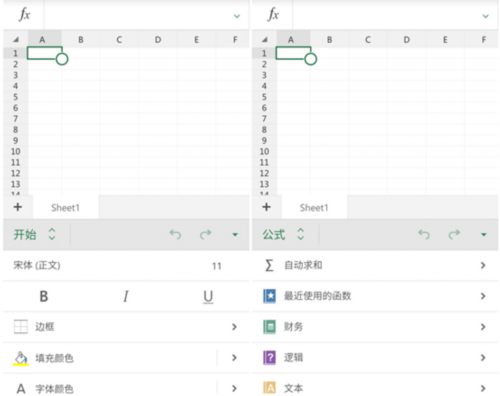Open 财务 financial functions book icon
This screenshot has width=500, height=396.
pos(269,327)
